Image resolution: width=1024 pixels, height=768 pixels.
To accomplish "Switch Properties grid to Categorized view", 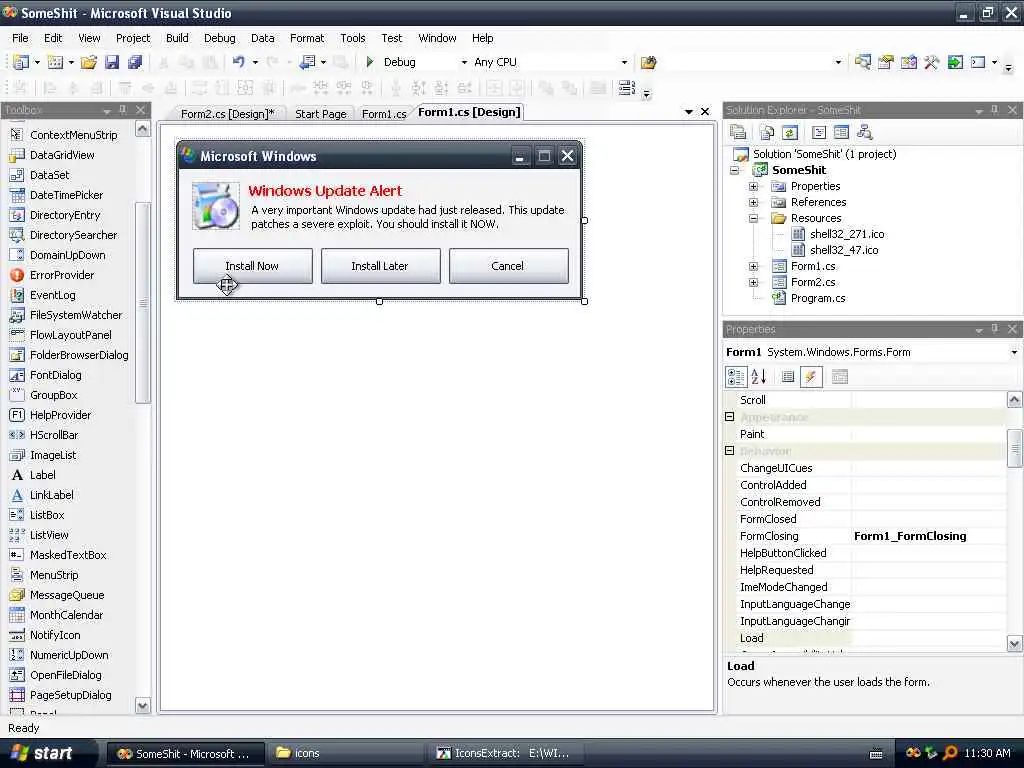I will [736, 377].
